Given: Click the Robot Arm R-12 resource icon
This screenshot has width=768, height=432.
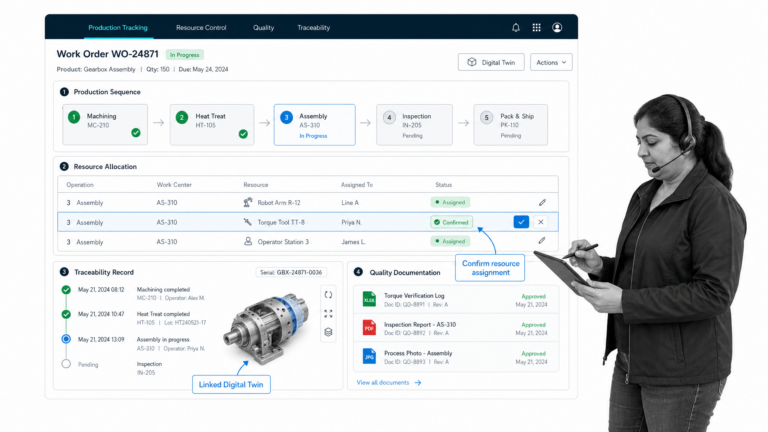Looking at the screenshot, I should tap(248, 202).
